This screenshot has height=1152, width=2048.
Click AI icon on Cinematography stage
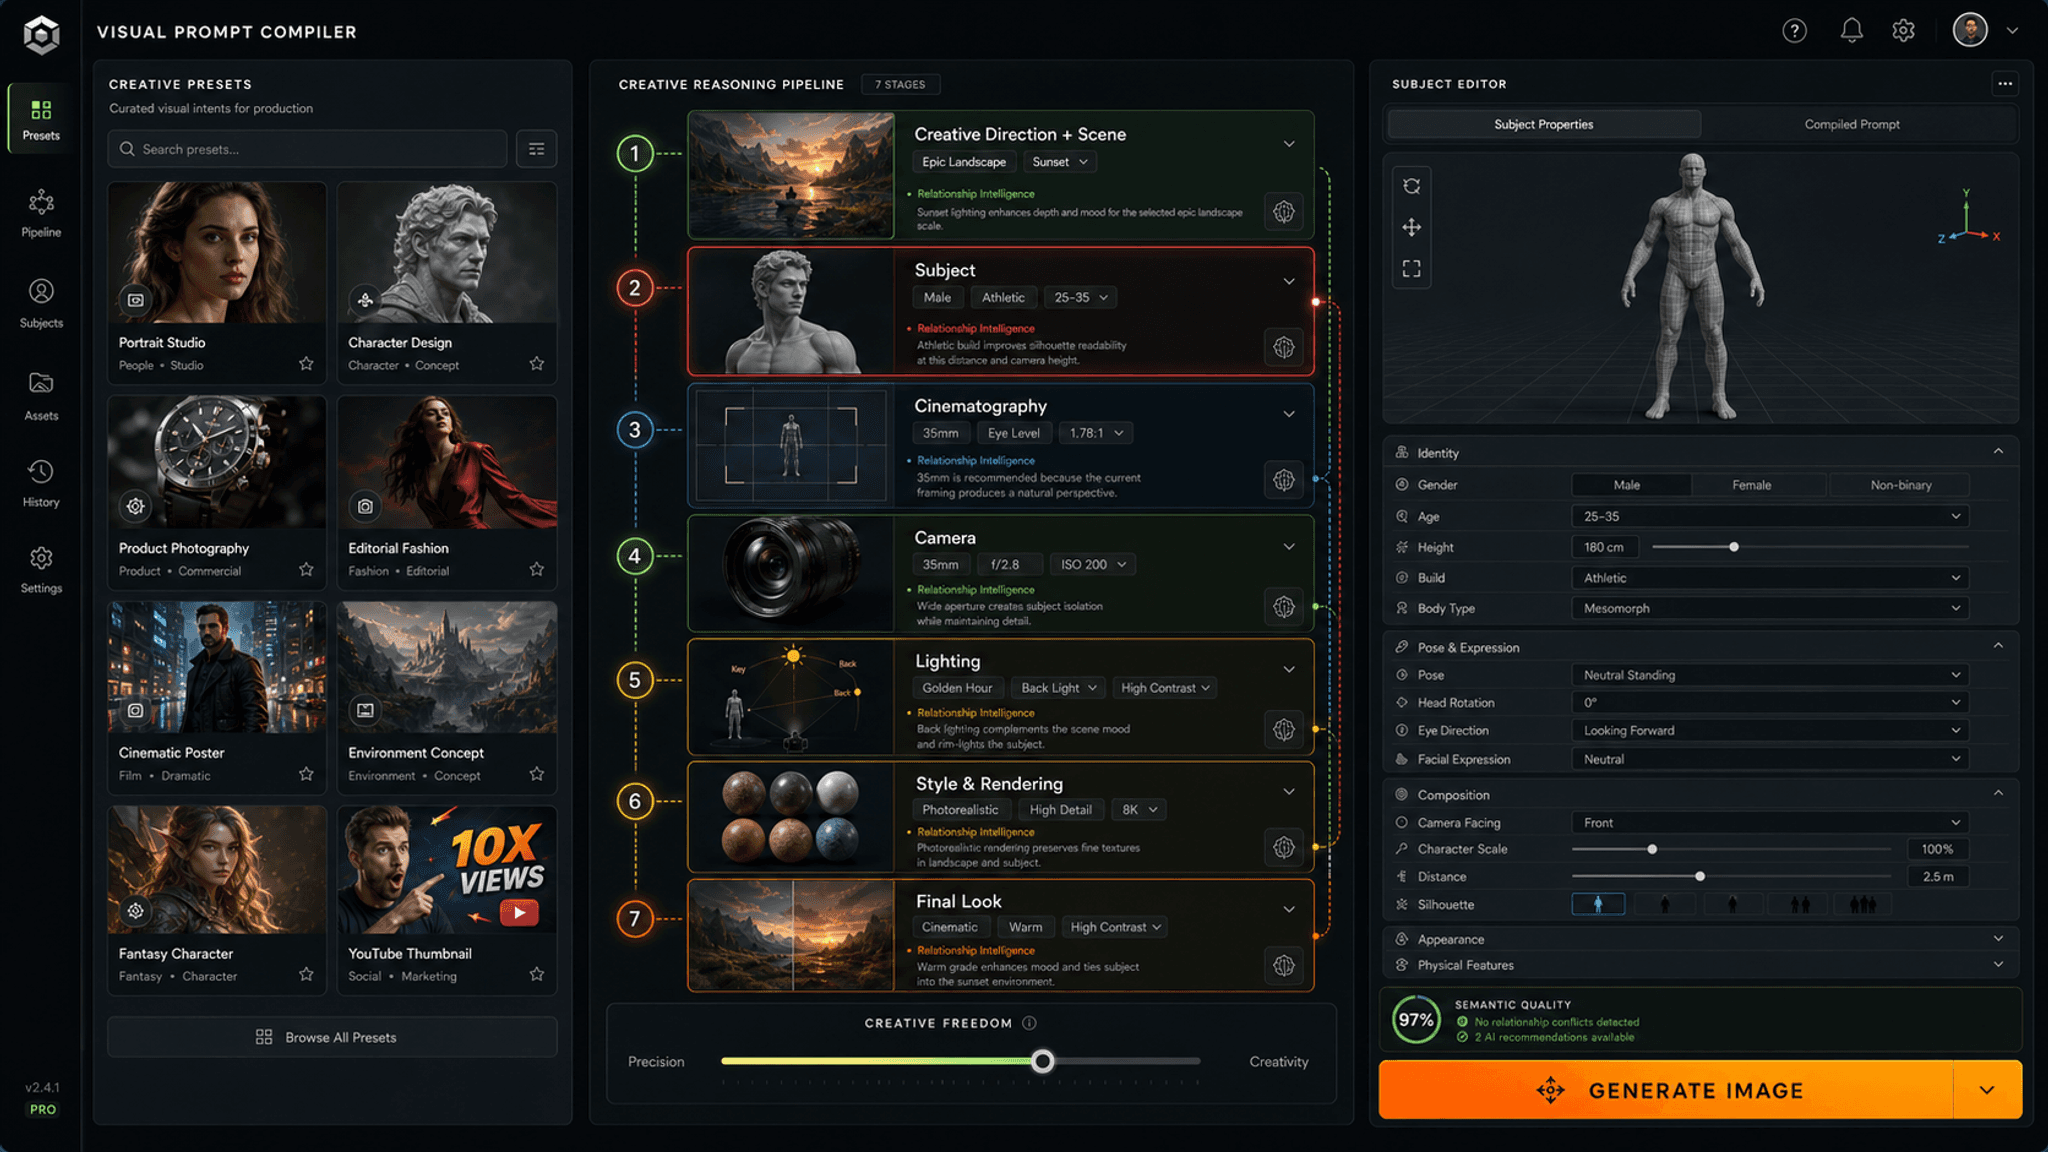[1284, 480]
